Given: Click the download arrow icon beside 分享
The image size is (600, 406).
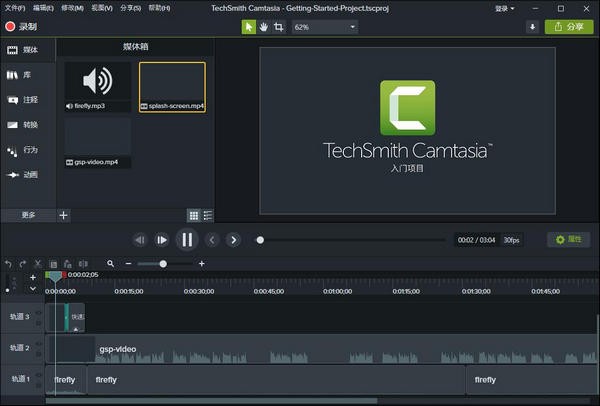Looking at the screenshot, I should 532,27.
